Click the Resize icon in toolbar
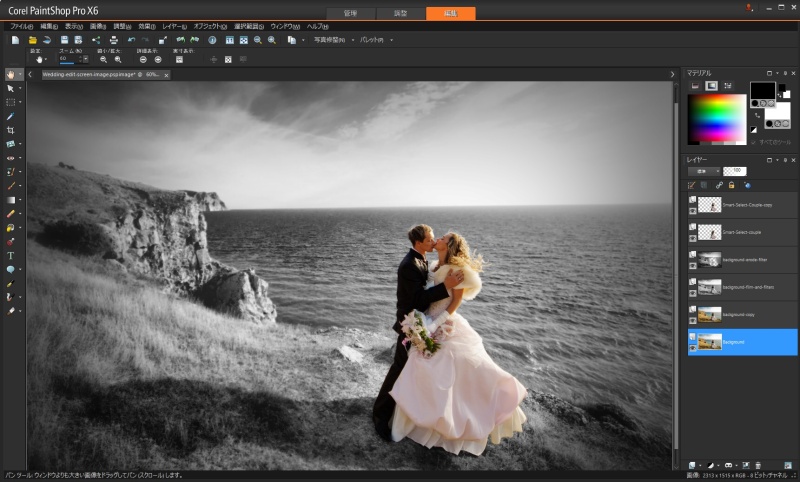 point(163,40)
